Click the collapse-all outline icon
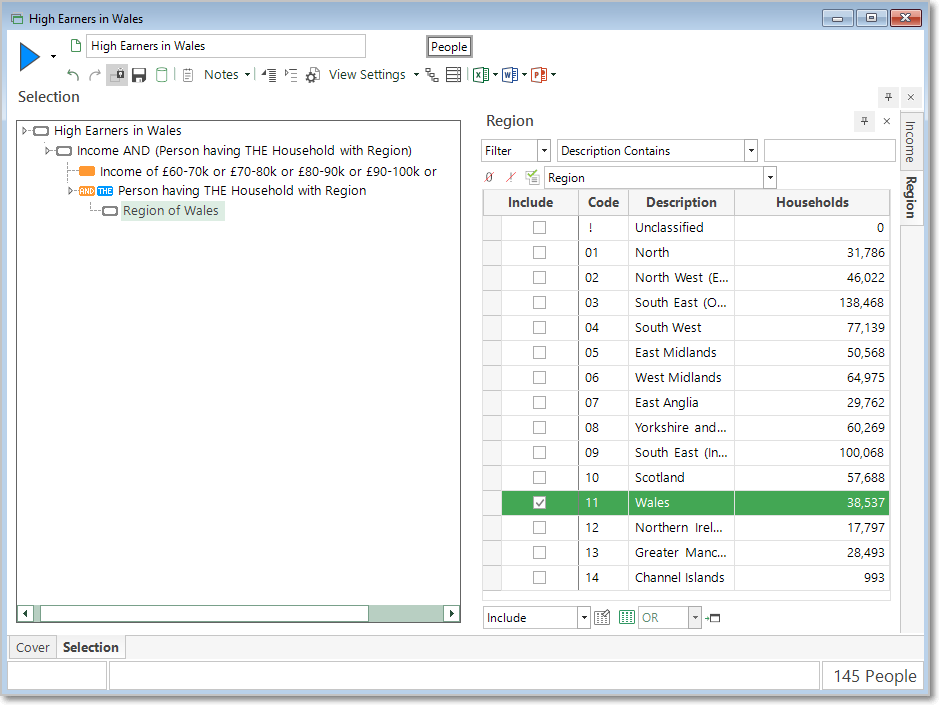This screenshot has height=705, width=939. click(268, 75)
